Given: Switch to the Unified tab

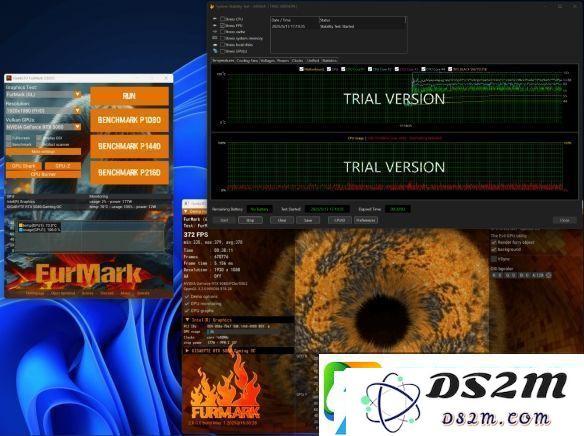Looking at the screenshot, I should (x=313, y=60).
